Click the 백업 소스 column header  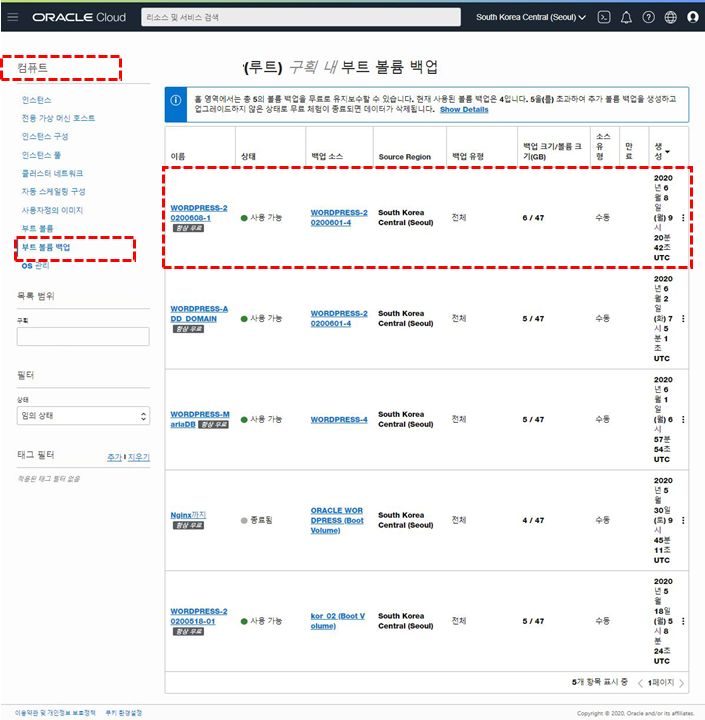(x=327, y=157)
